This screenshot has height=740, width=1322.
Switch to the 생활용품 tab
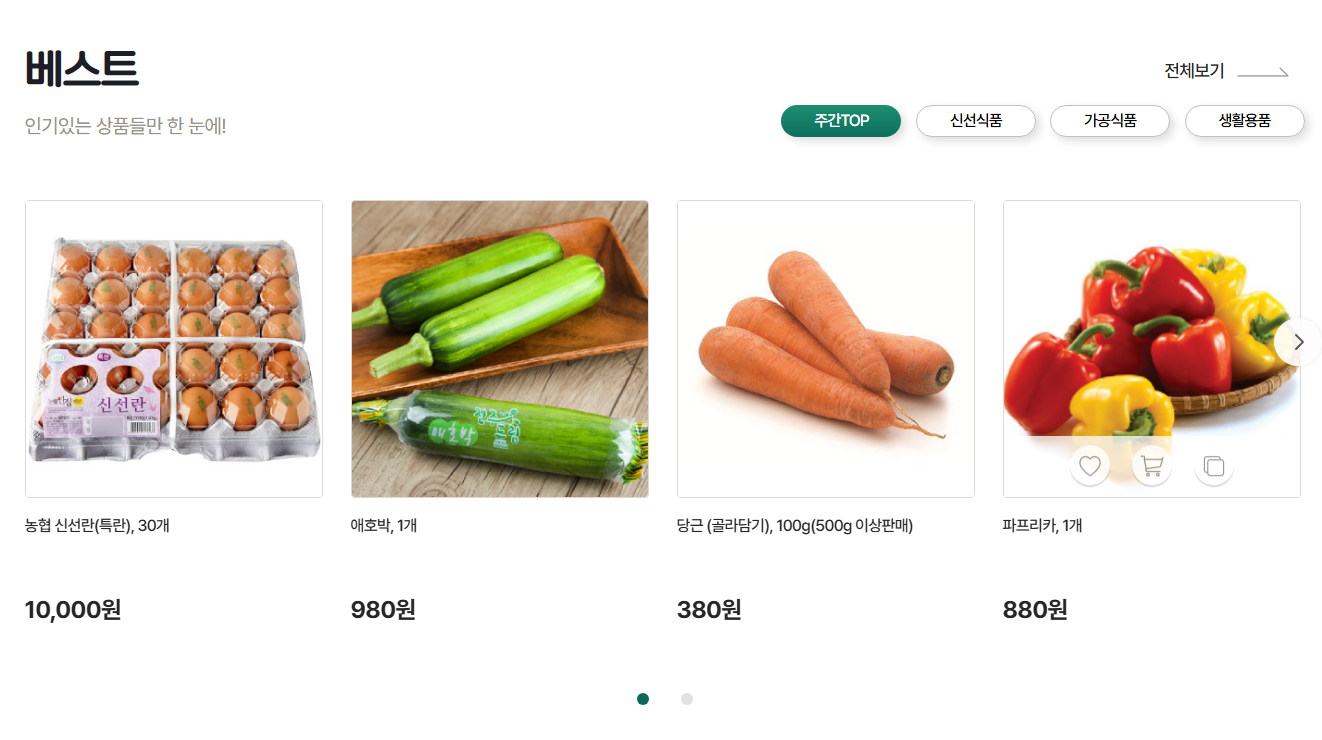[1245, 121]
